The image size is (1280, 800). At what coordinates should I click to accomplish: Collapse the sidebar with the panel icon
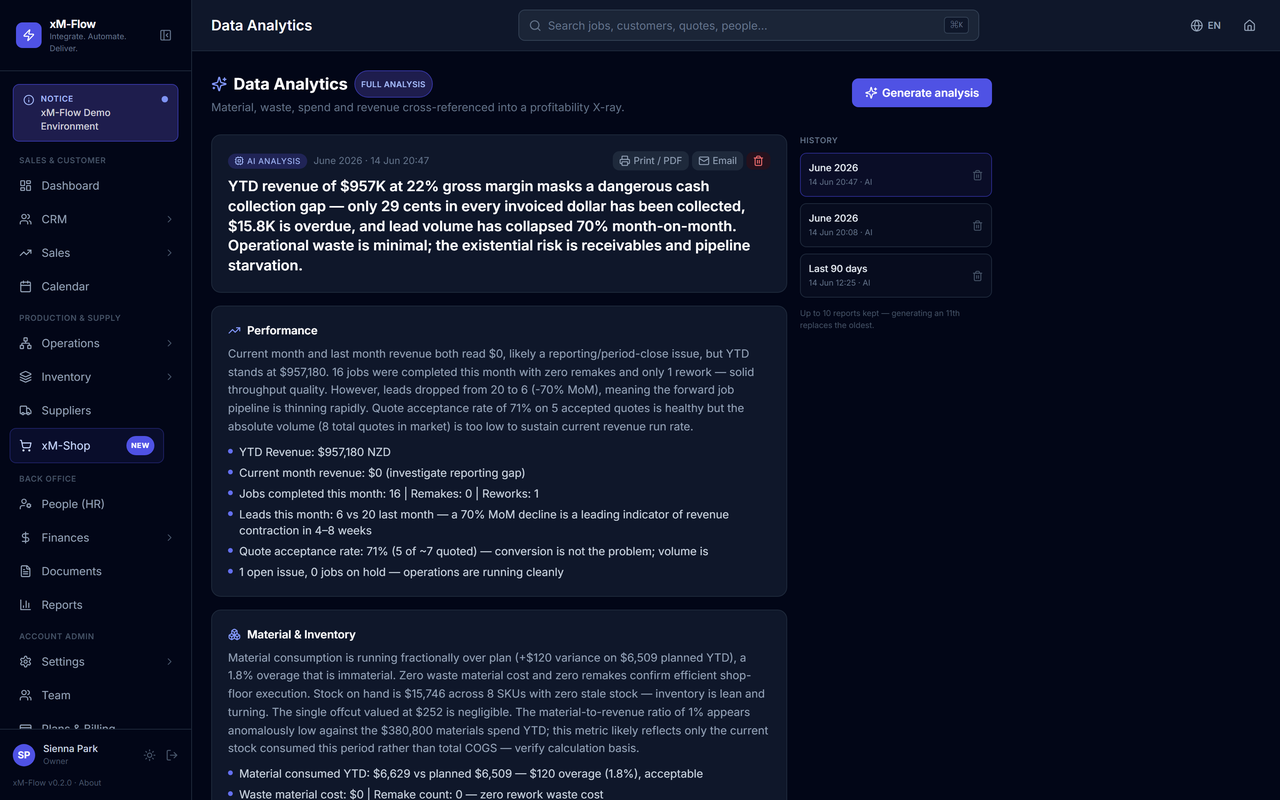166,35
